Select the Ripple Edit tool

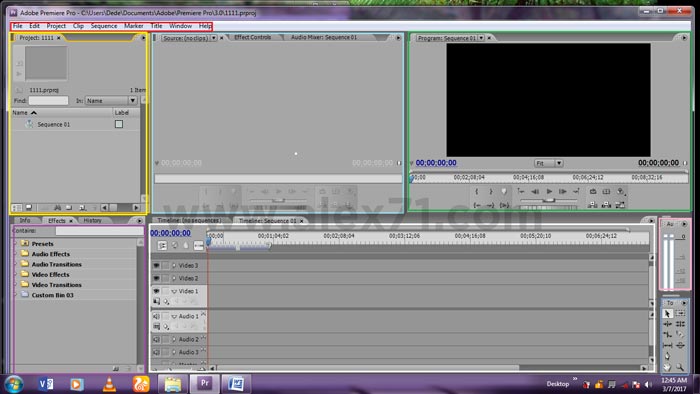pyautogui.click(x=667, y=324)
